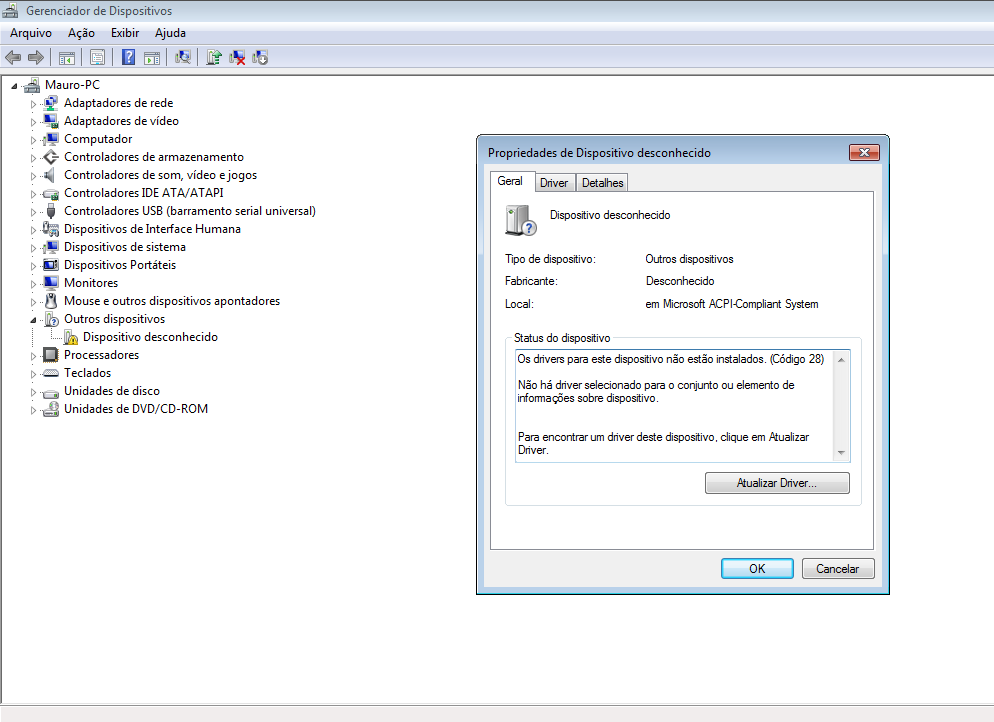Click the 'Desconhecido' manufacturer value
Viewport: 994px width, 722px height.
(680, 281)
